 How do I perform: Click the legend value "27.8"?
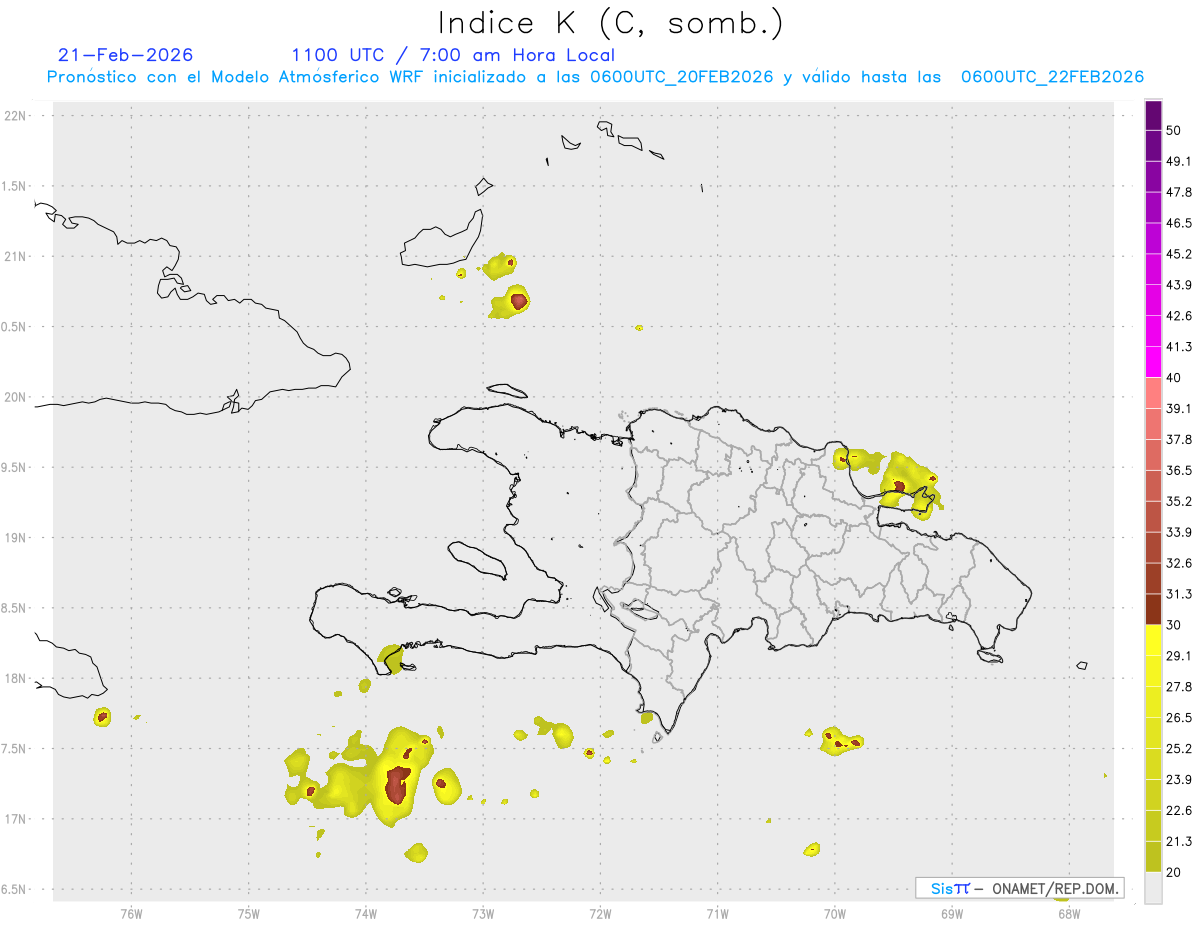tap(1179, 687)
